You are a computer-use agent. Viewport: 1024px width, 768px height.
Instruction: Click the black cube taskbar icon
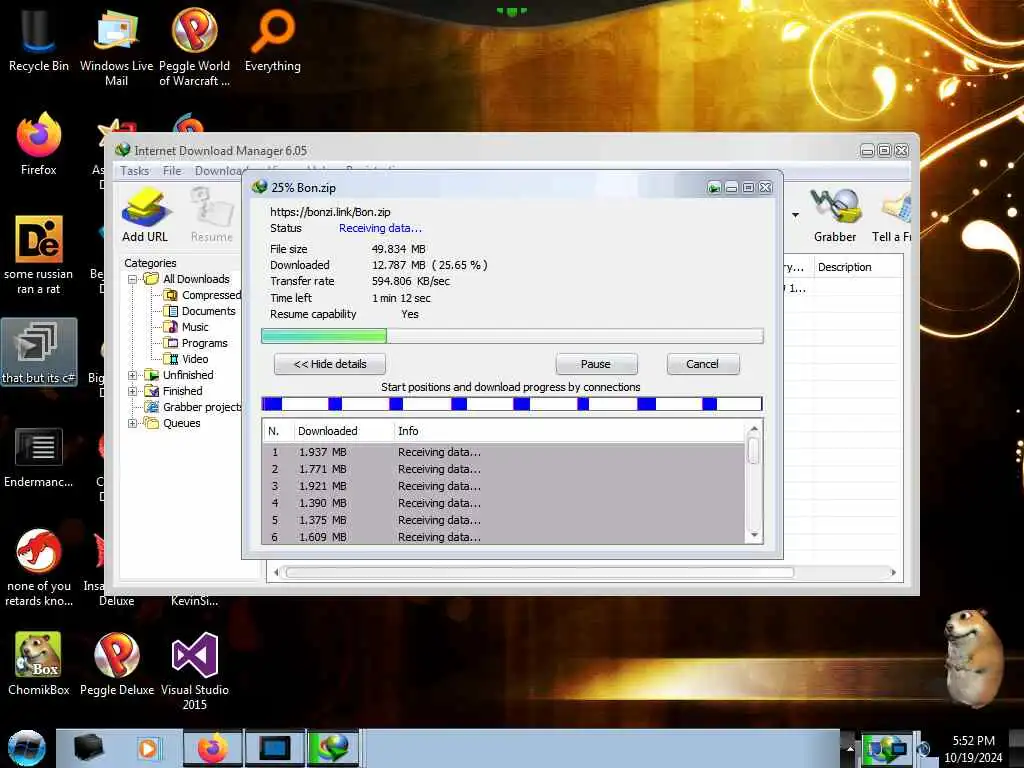(x=88, y=748)
